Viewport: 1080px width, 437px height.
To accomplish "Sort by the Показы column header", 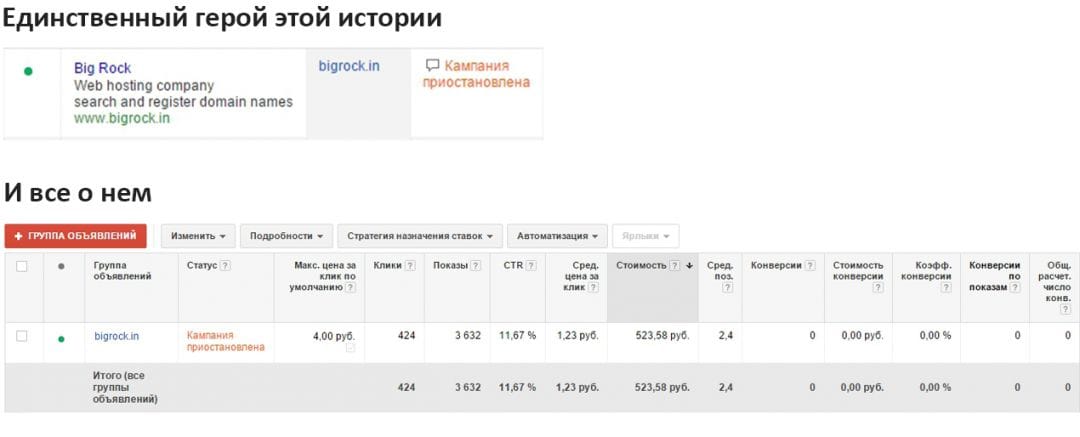I will coord(450,265).
